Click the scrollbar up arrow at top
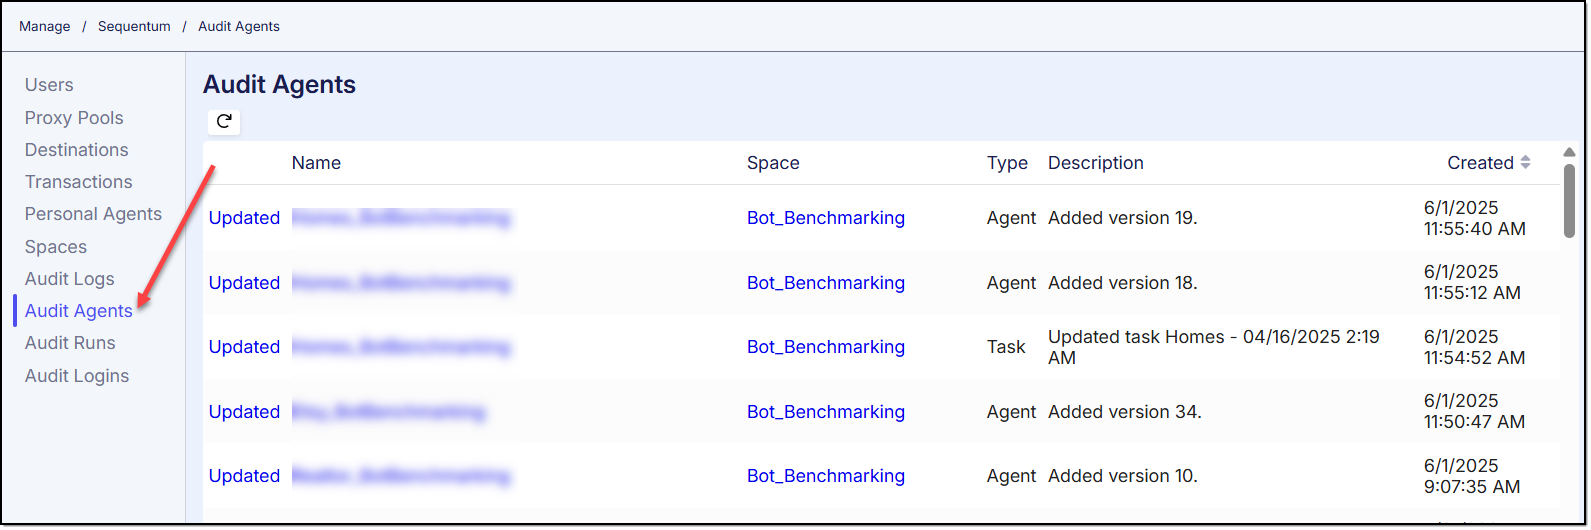 [x=1569, y=153]
